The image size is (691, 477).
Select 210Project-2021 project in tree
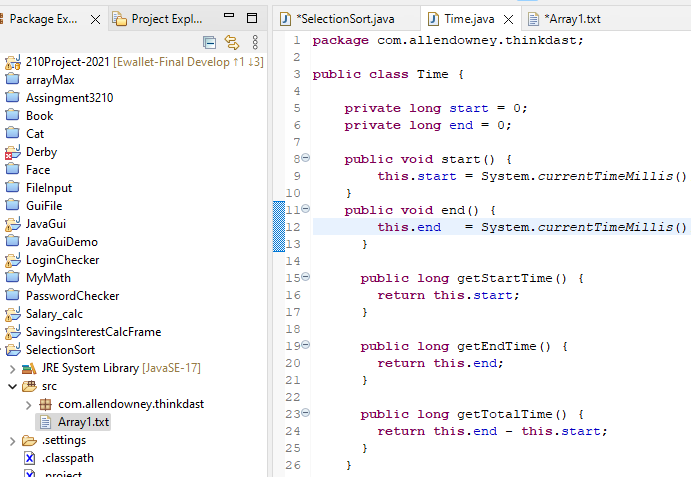[67, 62]
